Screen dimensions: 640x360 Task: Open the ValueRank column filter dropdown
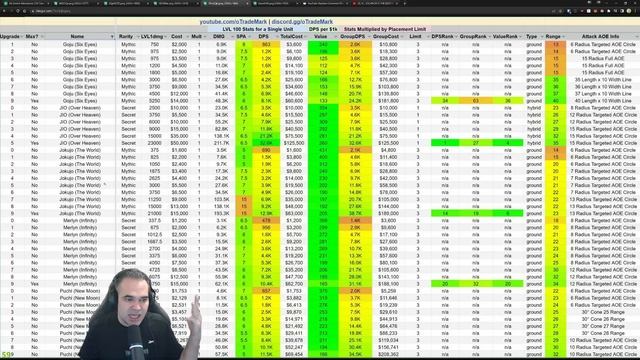(521, 37)
